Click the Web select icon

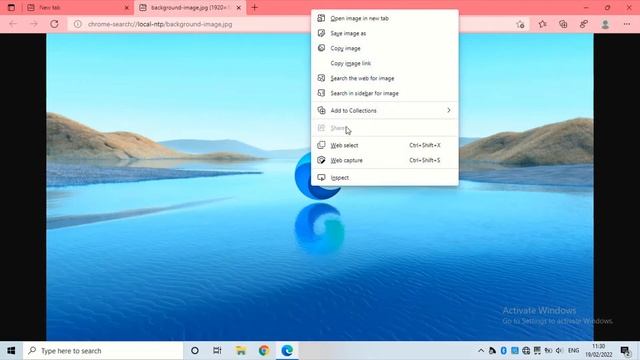(321, 145)
